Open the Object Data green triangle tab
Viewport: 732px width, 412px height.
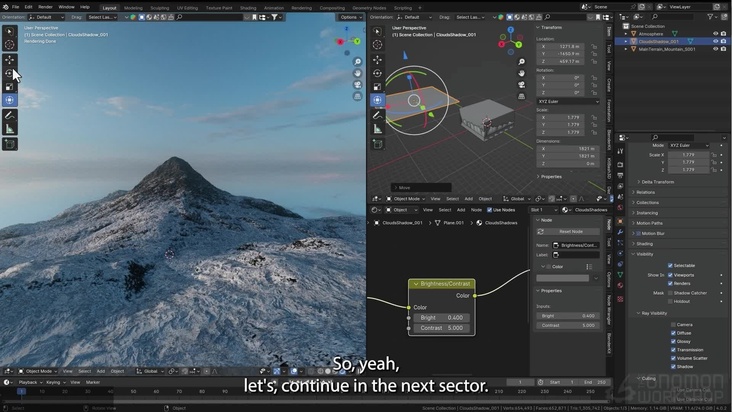click(620, 275)
